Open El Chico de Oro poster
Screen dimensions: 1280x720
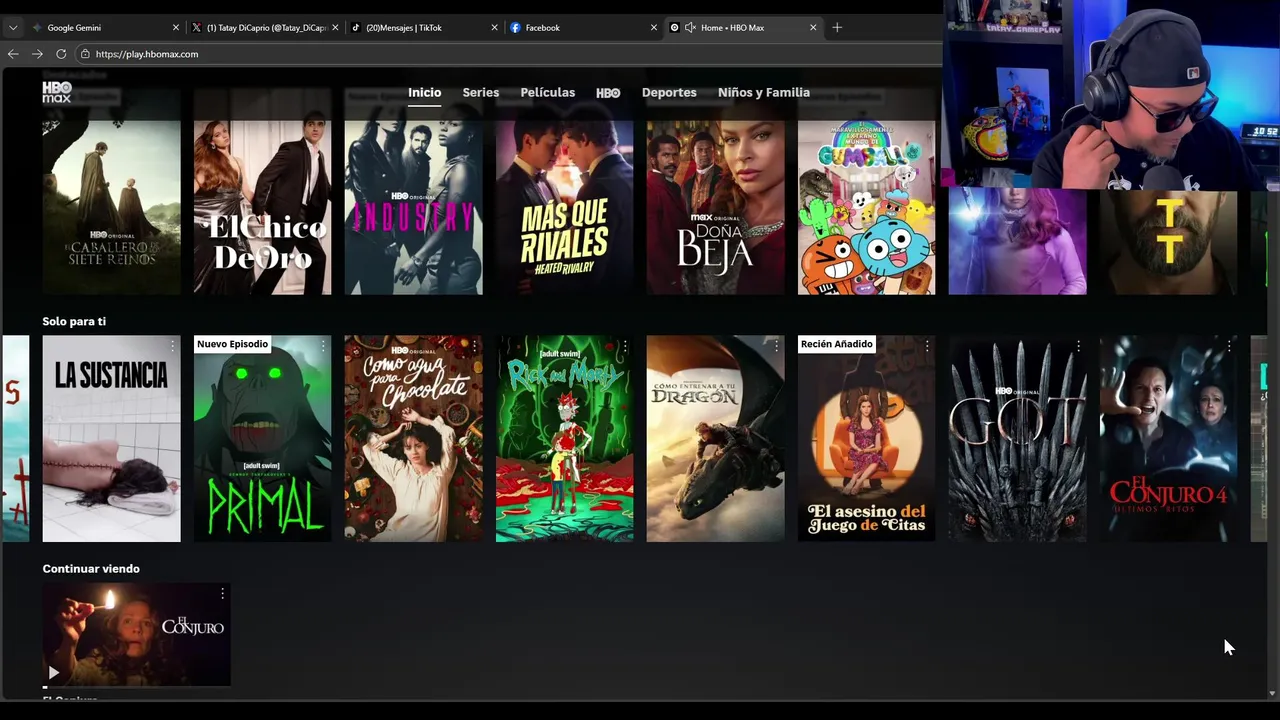tap(263, 191)
